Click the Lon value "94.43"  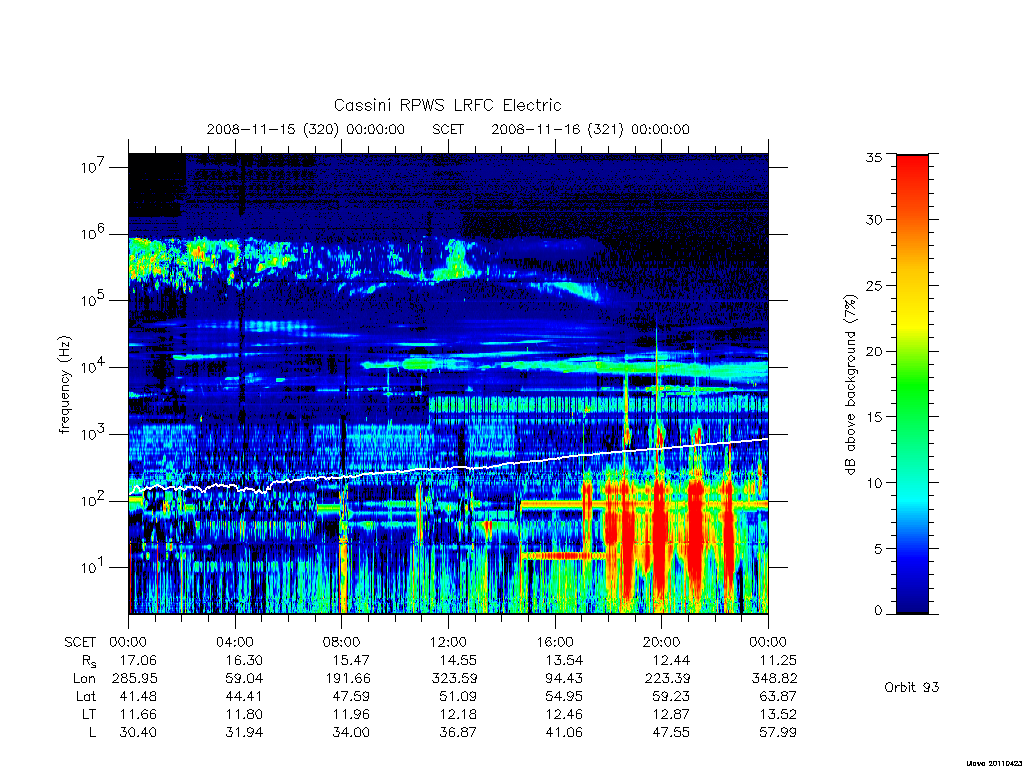pyautogui.click(x=564, y=679)
